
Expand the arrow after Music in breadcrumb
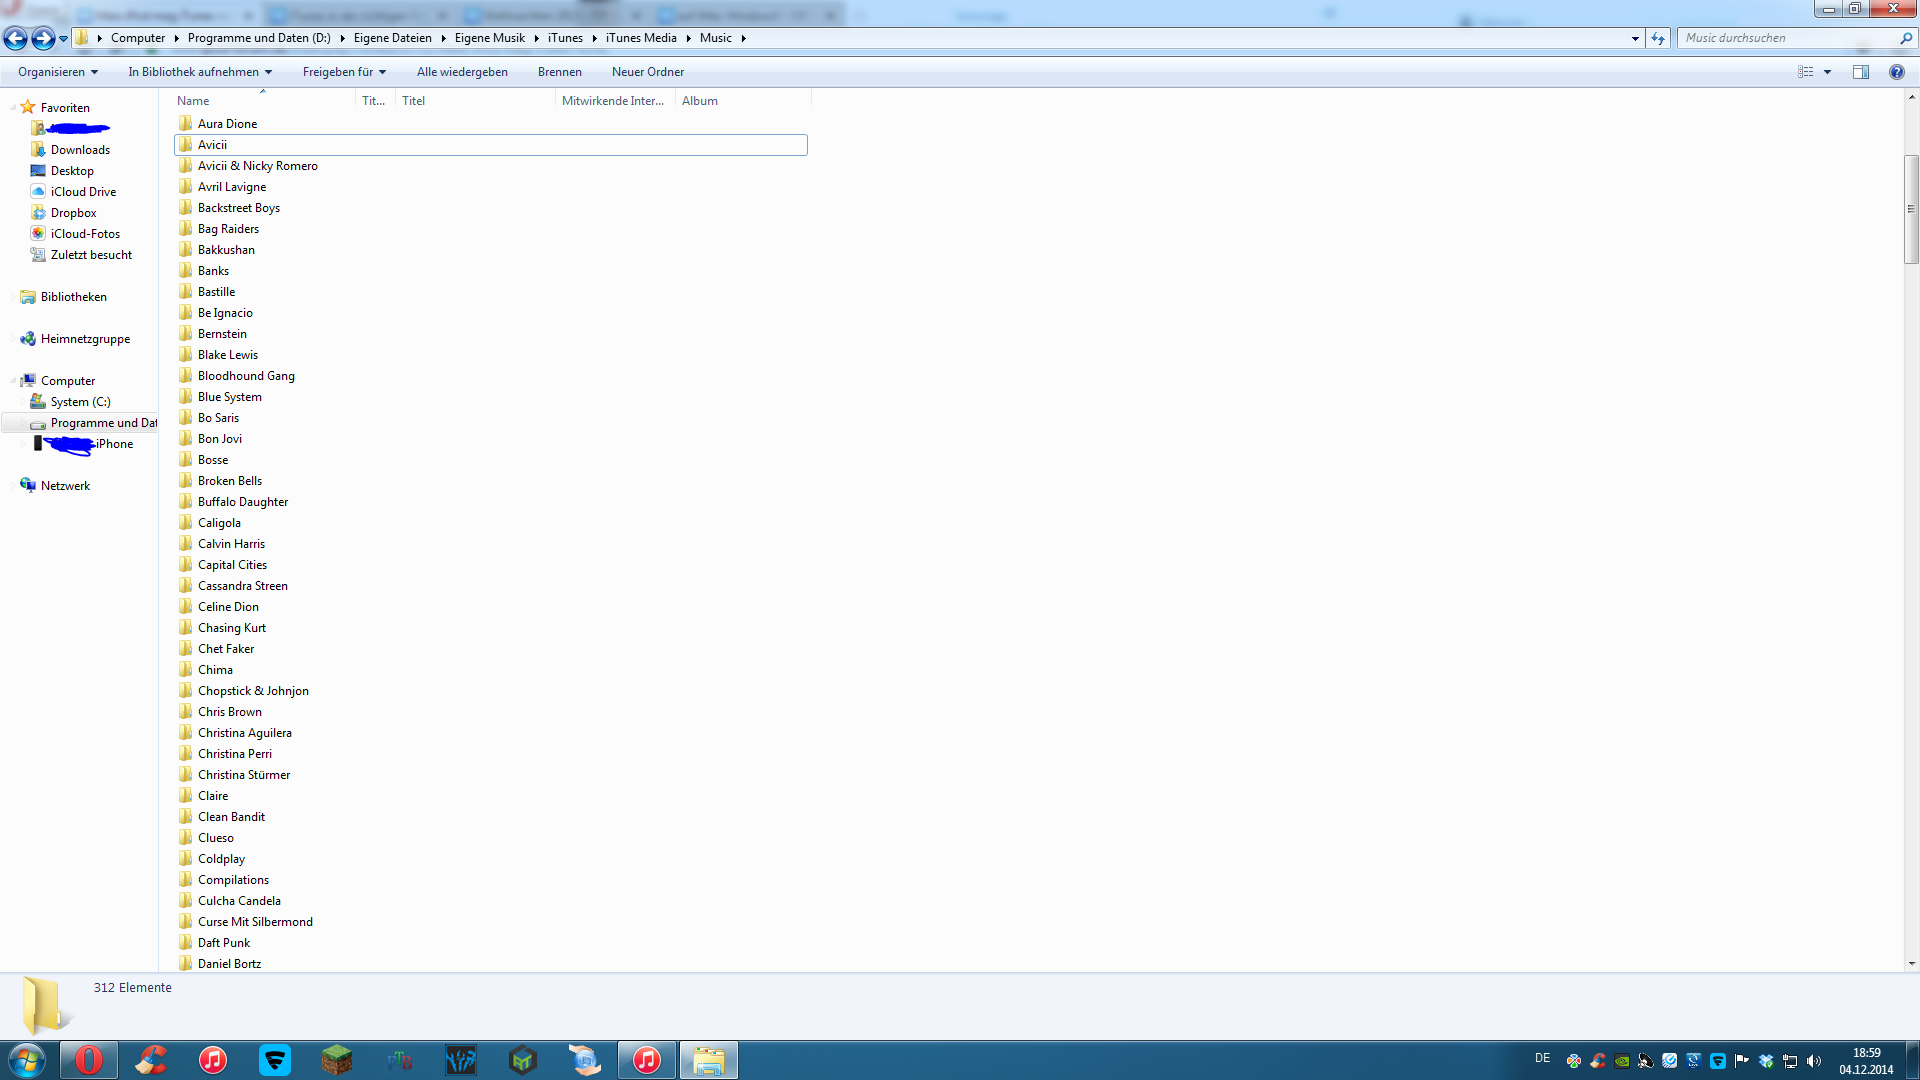pyautogui.click(x=744, y=38)
